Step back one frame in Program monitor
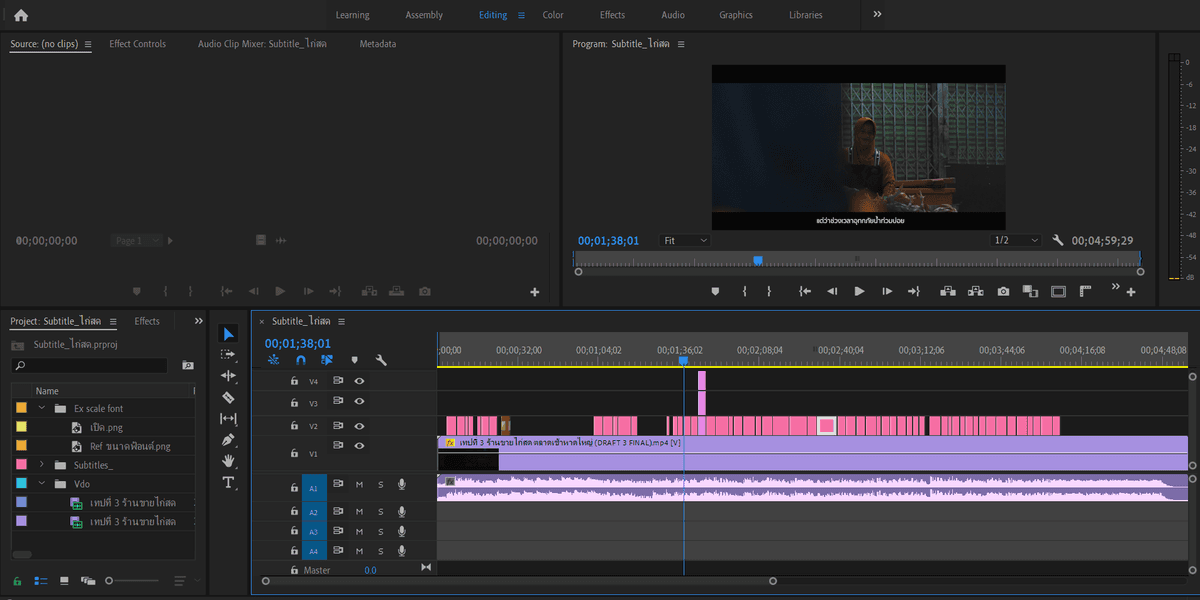Image resolution: width=1200 pixels, height=600 pixels. pos(832,291)
